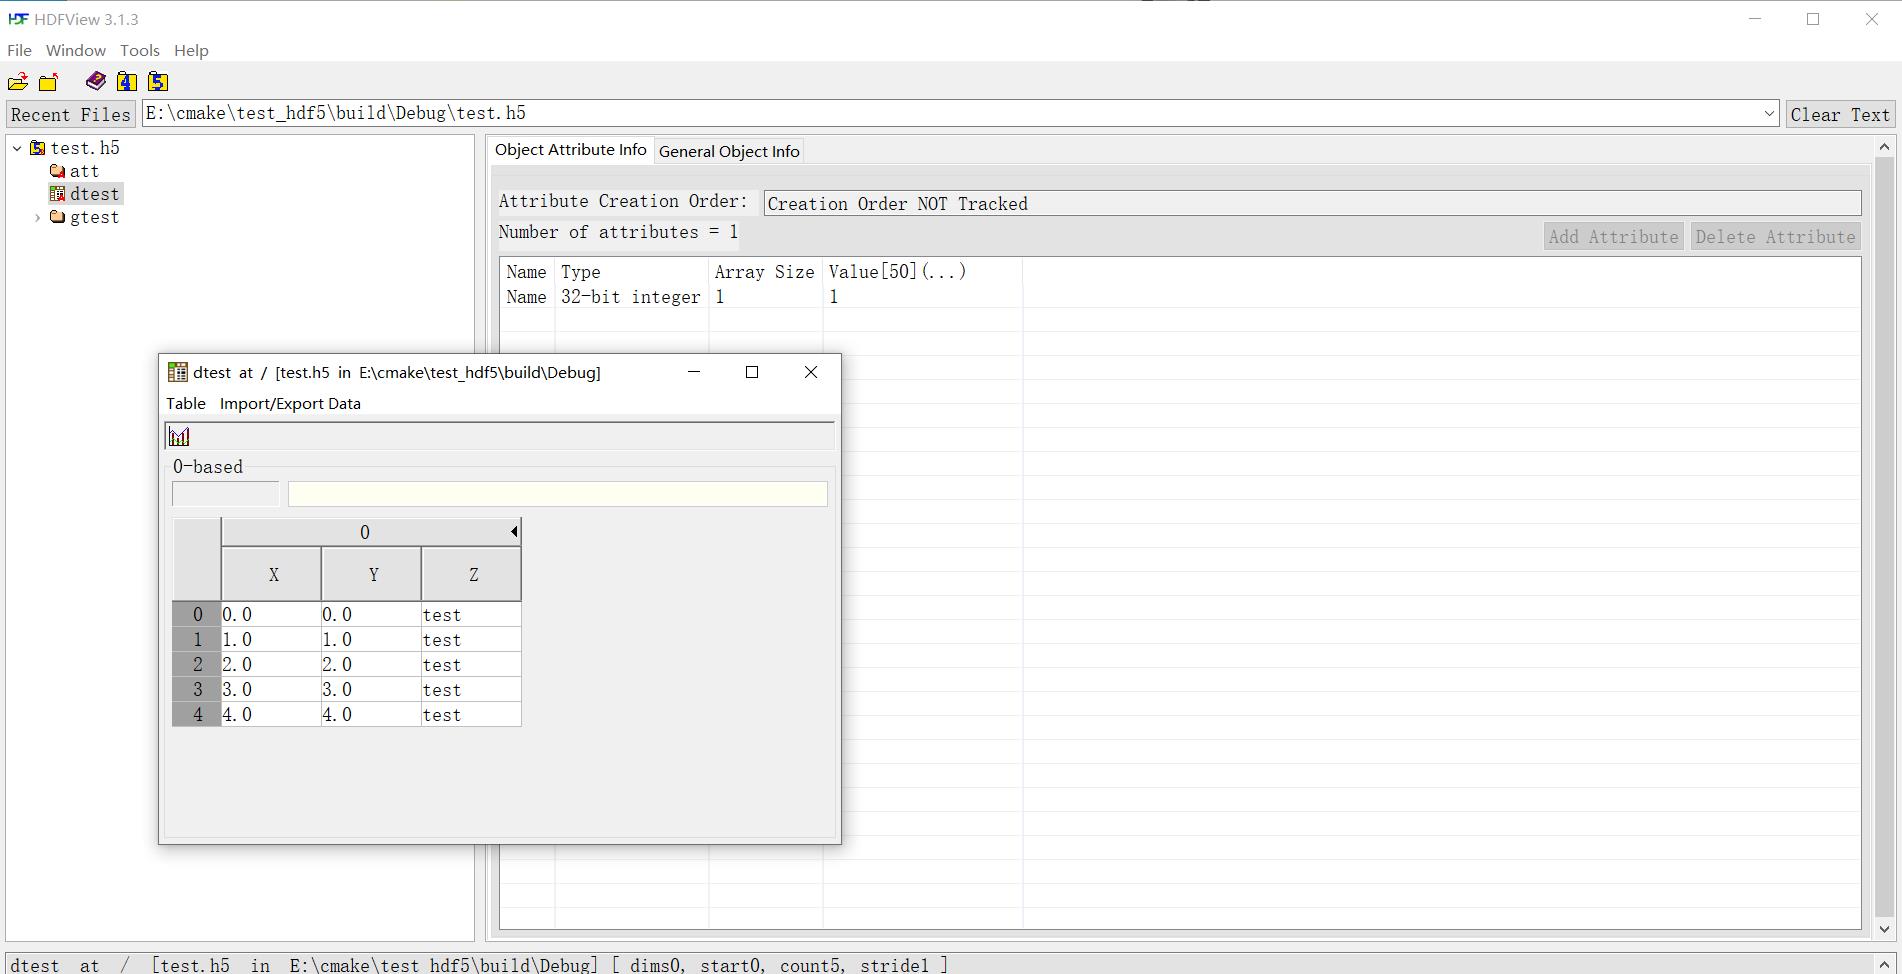Click the cell value text field in dtest
The height and width of the screenshot is (974, 1902).
pos(558,494)
